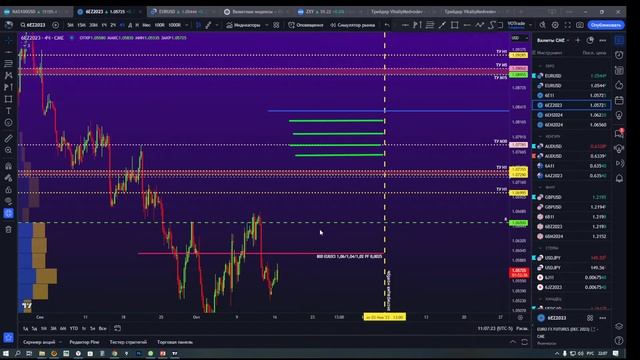This screenshot has width=640, height=360.
Task: Open the Оповещение (Alert) button
Action: click(306, 25)
